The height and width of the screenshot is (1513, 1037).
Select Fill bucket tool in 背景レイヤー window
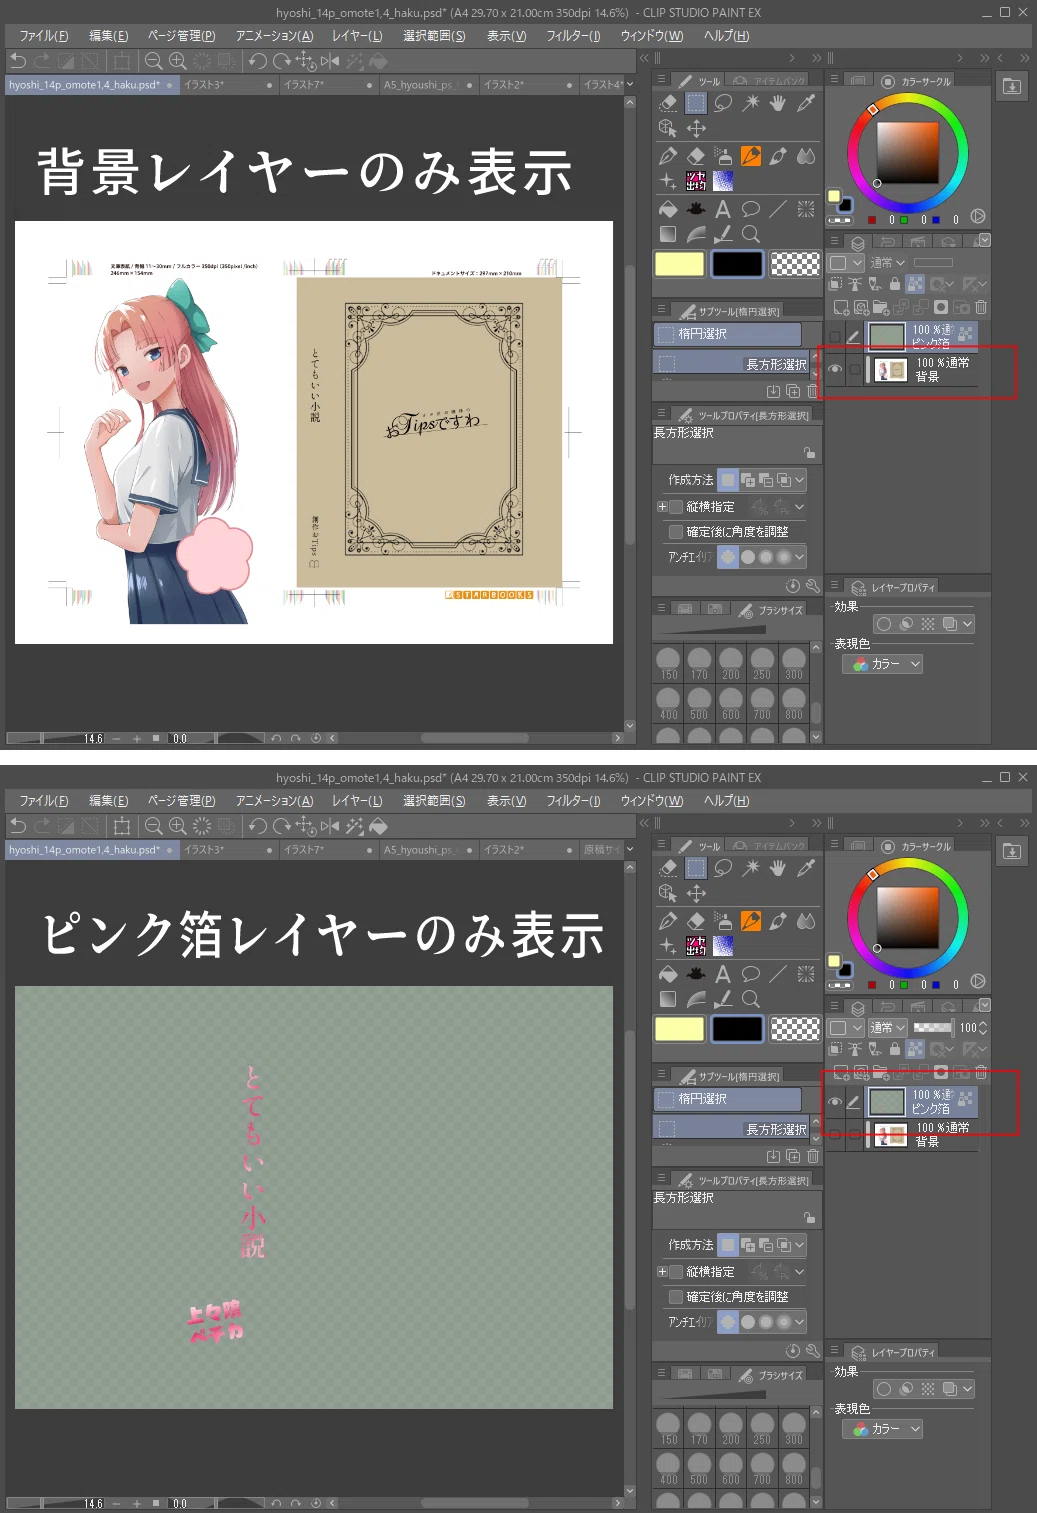tap(668, 209)
